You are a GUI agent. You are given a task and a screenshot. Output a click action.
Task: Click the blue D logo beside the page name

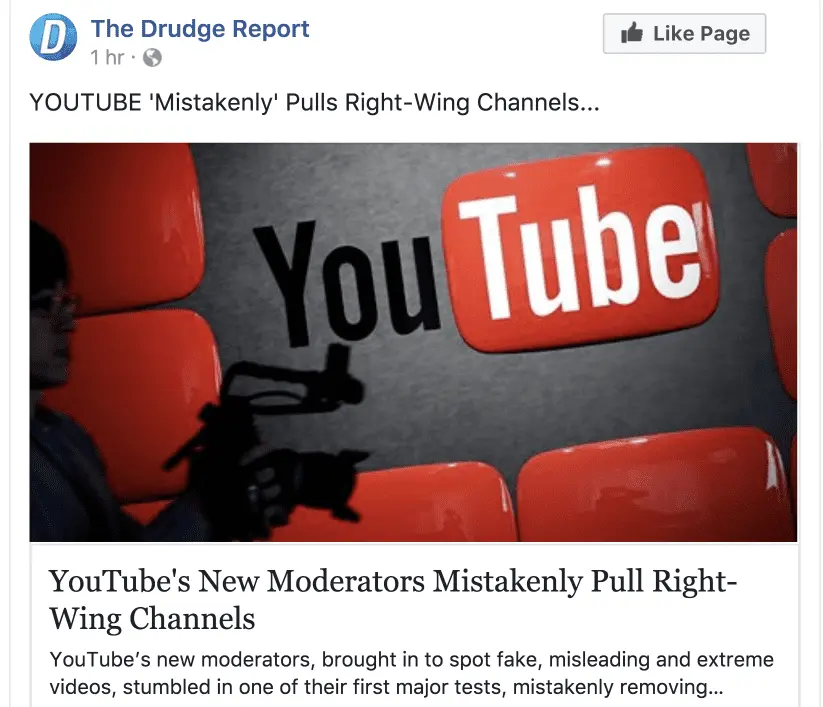52,37
